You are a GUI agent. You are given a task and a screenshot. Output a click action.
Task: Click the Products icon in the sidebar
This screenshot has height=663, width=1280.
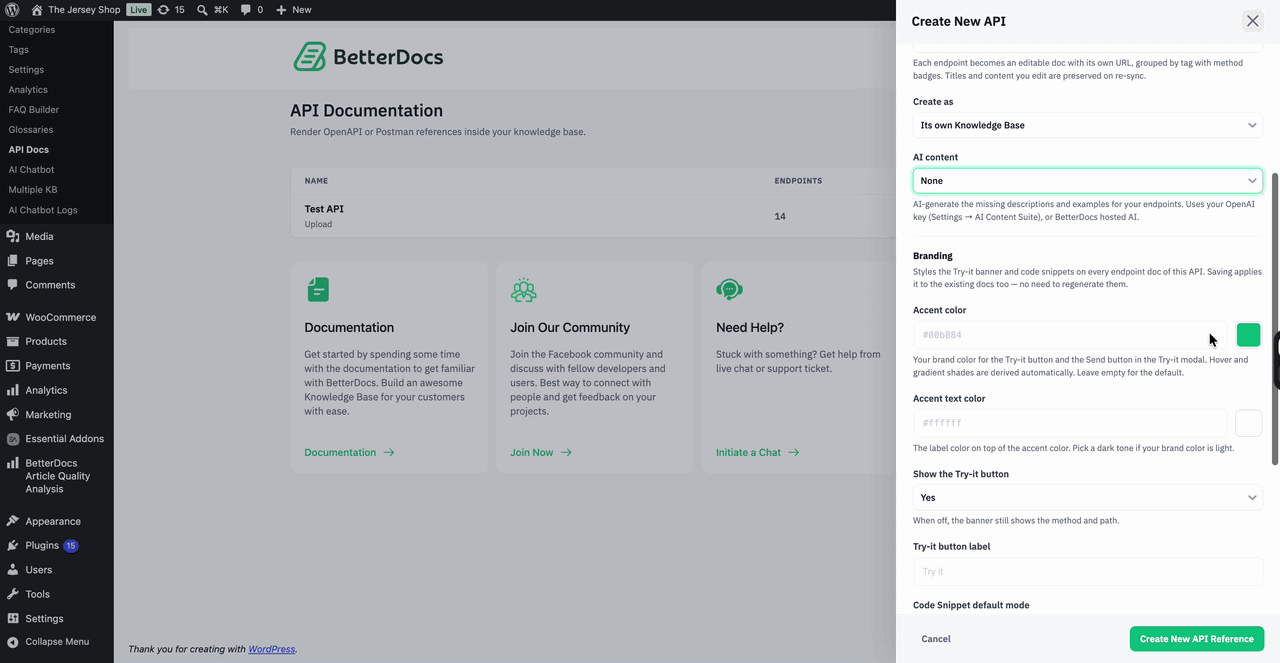tap(13, 341)
